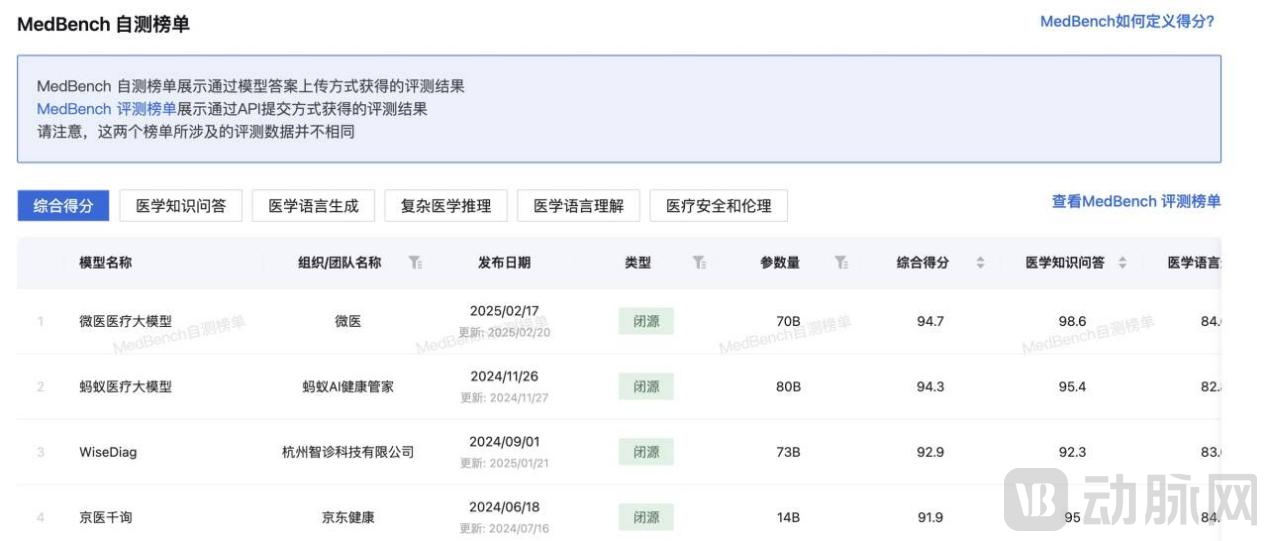Click the MedBench如何定义得分? link
This screenshot has width=1267, height=541.
point(1127,21)
